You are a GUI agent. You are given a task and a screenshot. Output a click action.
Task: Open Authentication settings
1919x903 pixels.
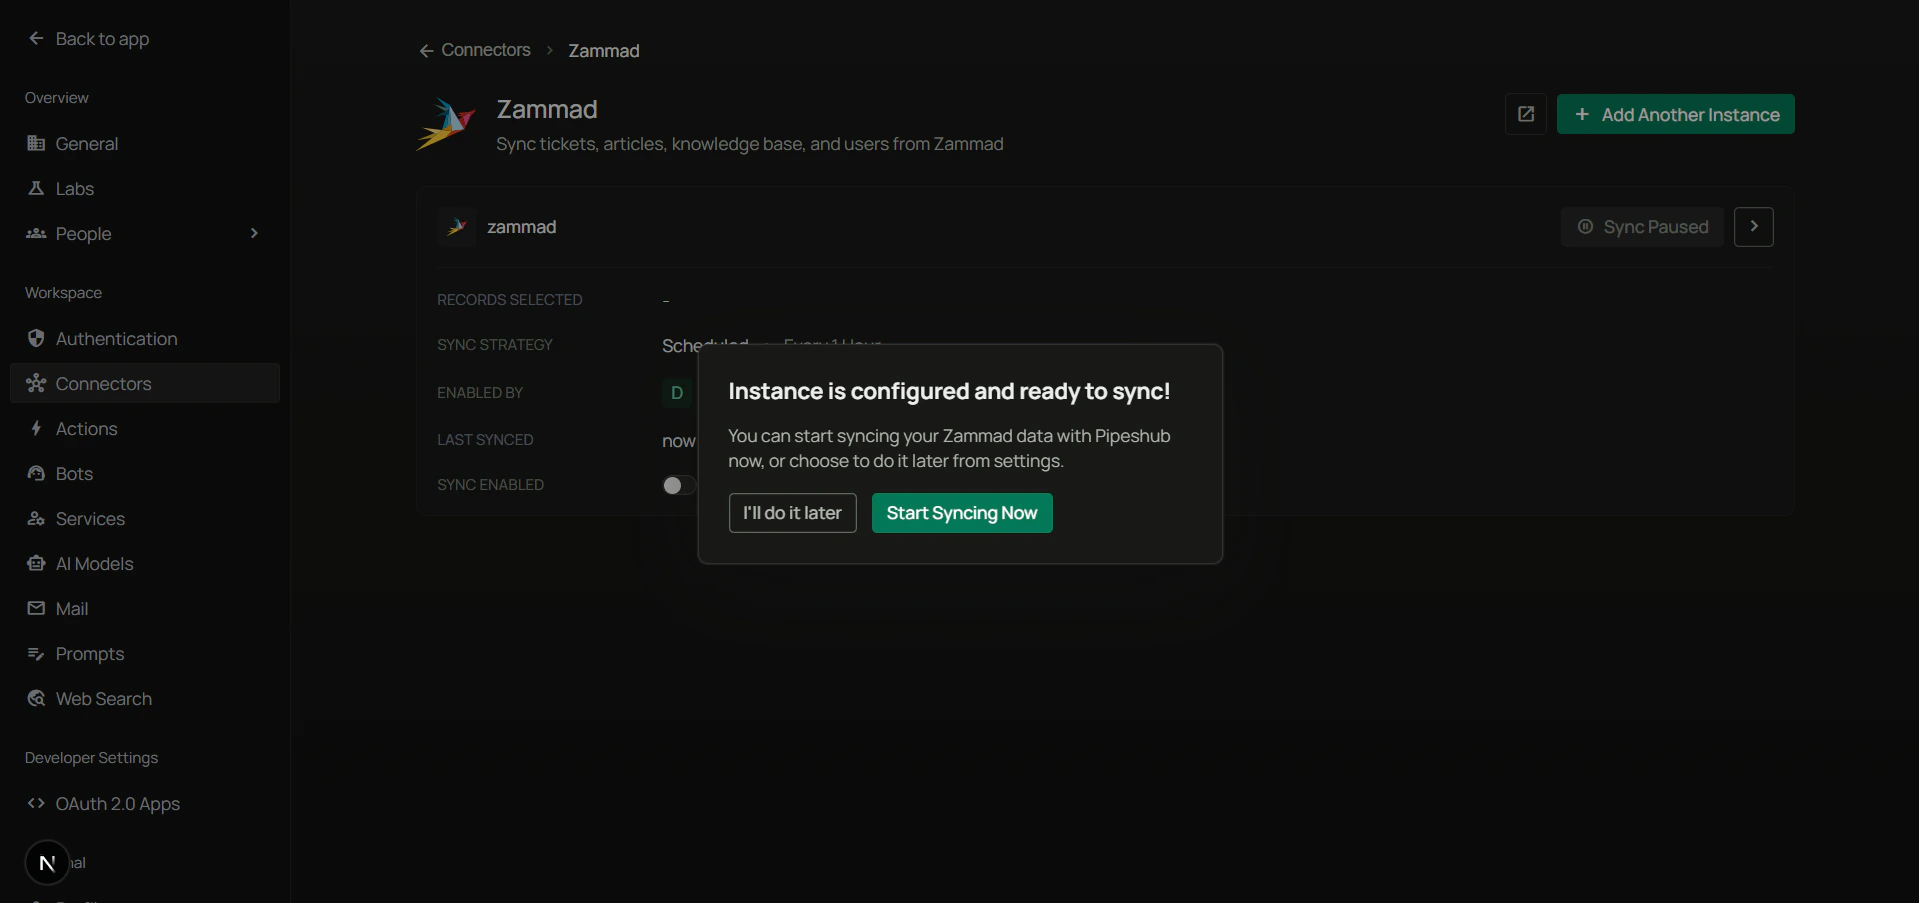pyautogui.click(x=145, y=338)
